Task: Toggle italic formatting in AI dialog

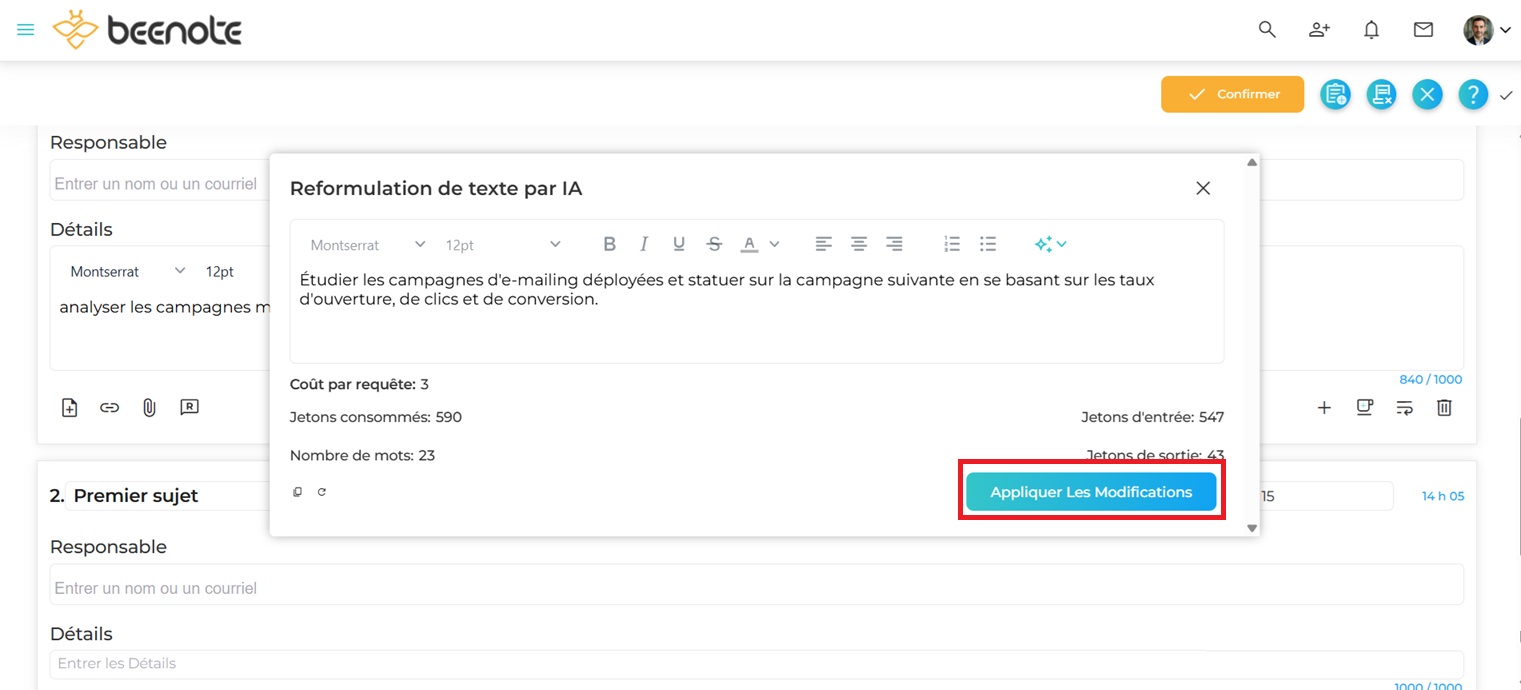Action: tap(644, 244)
